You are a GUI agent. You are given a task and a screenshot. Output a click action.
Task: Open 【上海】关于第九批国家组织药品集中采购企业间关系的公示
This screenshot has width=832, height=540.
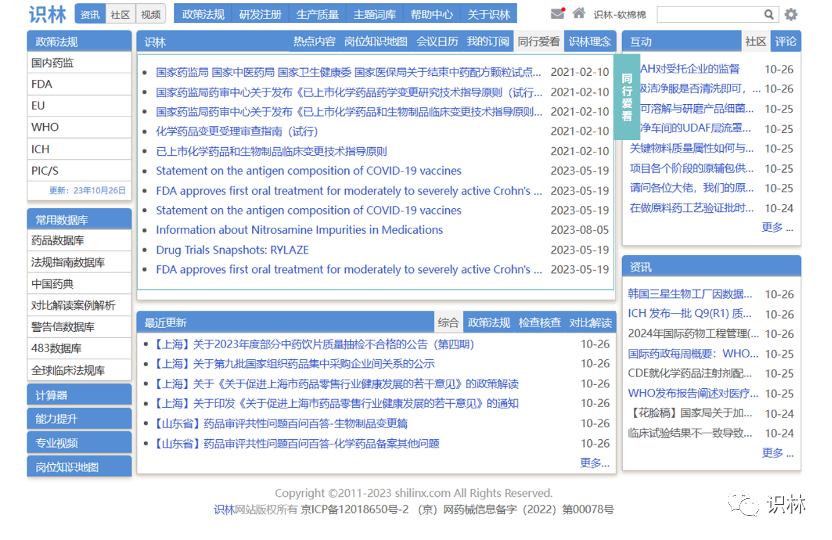(x=293, y=364)
